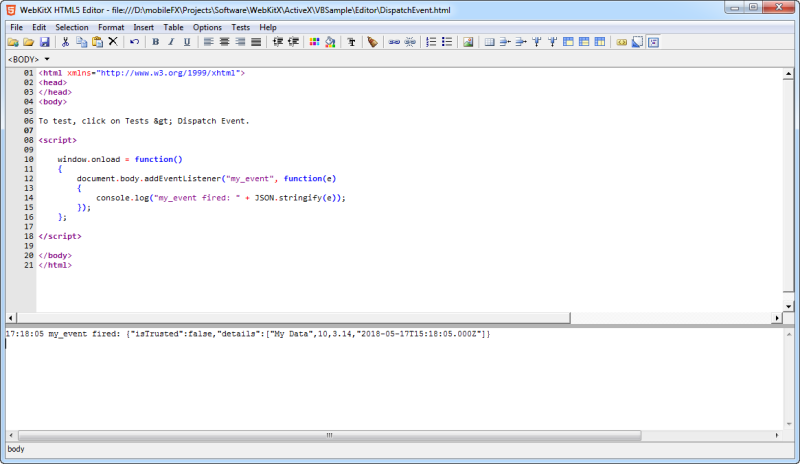Open the Options menu
This screenshot has width=800, height=464.
point(207,28)
